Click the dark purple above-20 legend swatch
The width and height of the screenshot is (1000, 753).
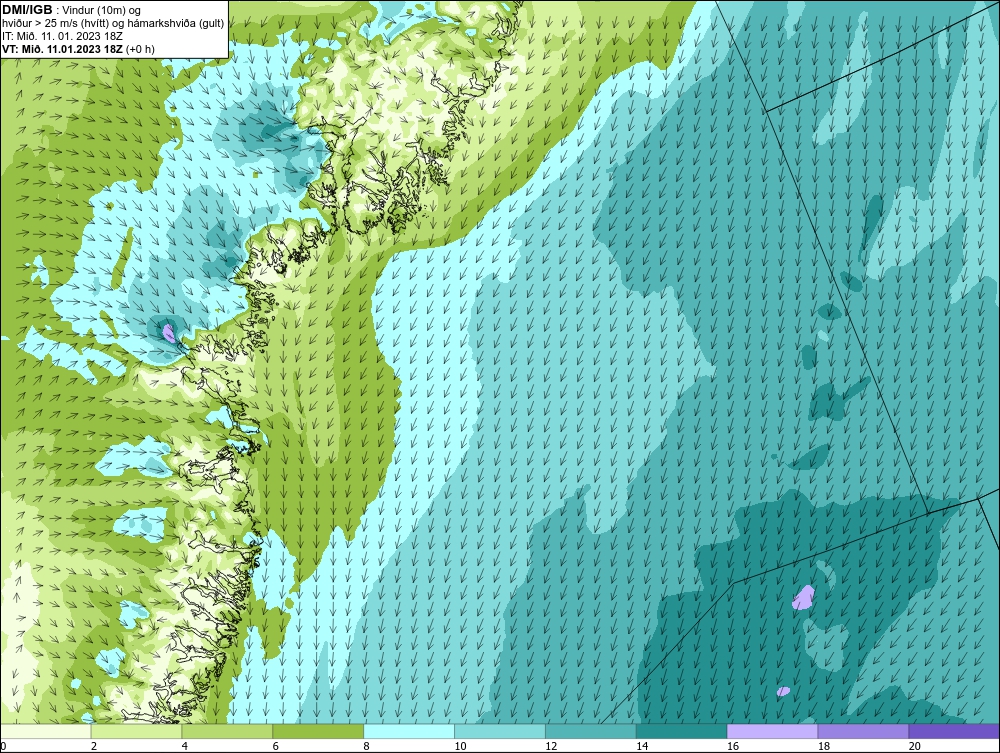pos(954,731)
